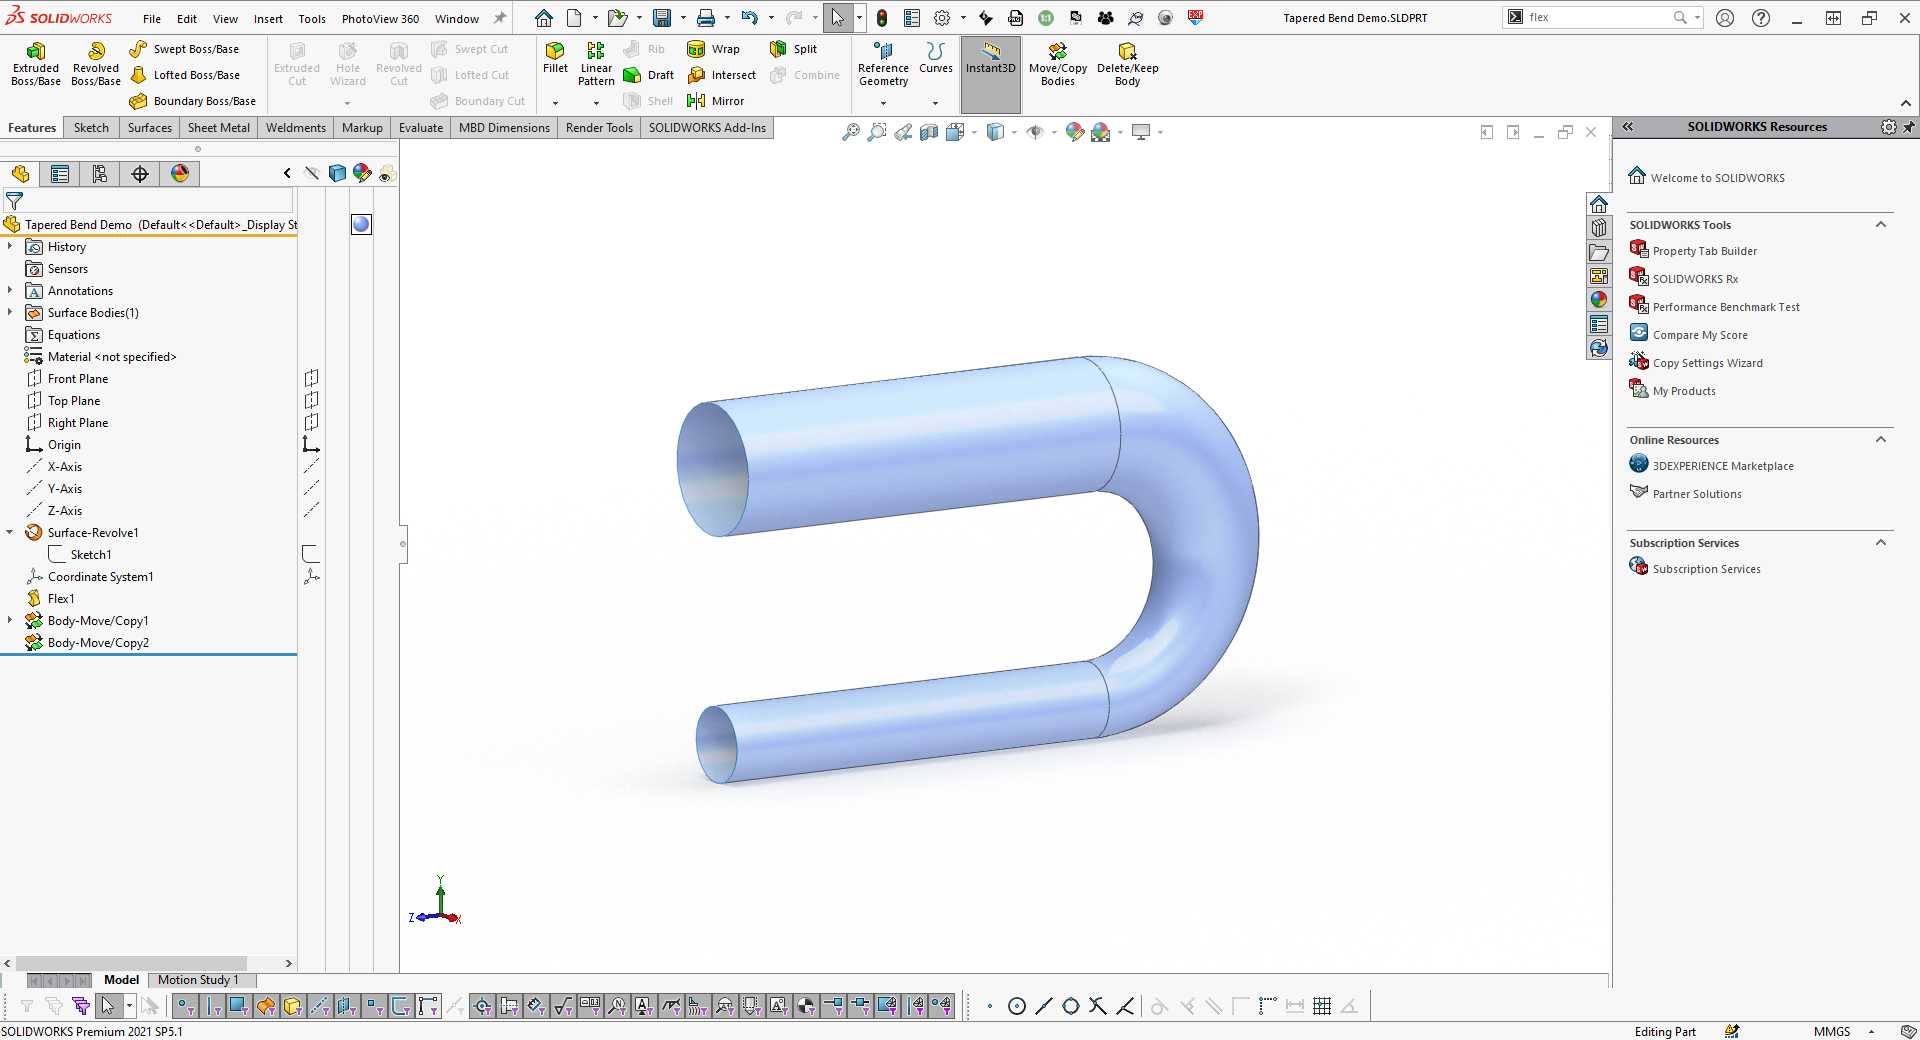Click Welcome to SOLIDWORKS link
The height and width of the screenshot is (1040, 1920).
coord(1717,178)
